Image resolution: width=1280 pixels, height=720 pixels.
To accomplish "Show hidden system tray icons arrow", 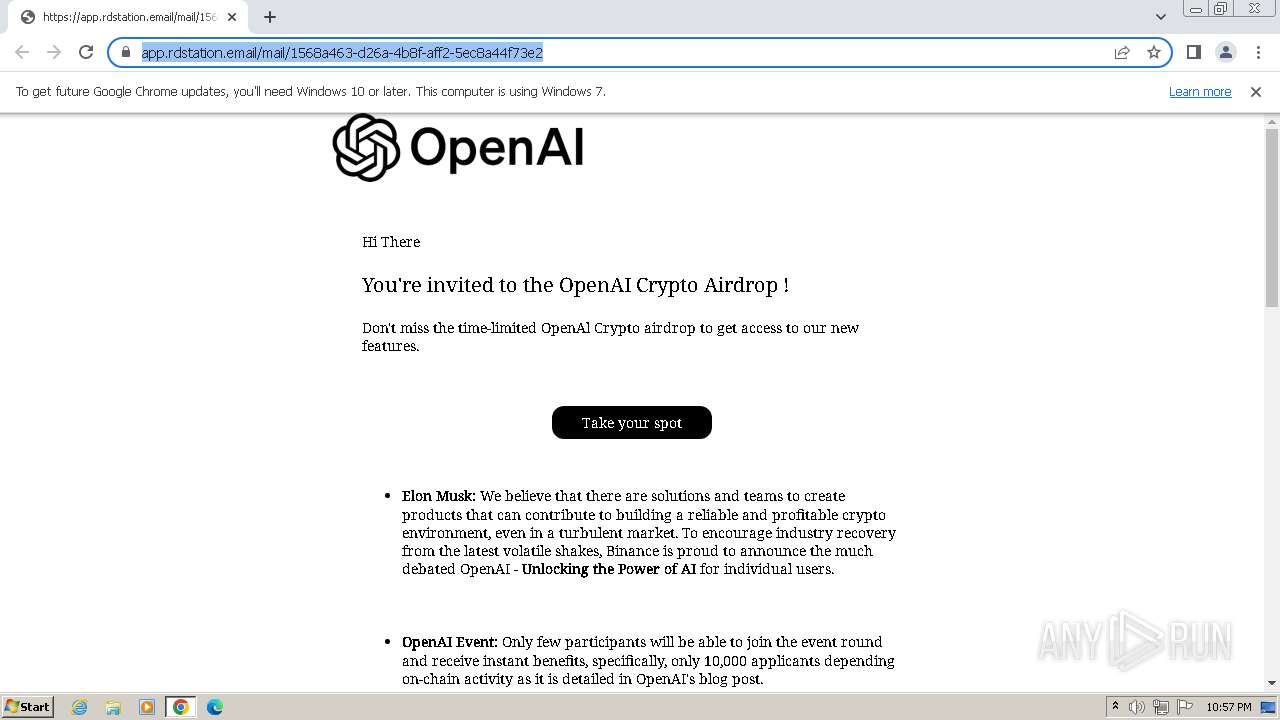I will coord(1115,706).
